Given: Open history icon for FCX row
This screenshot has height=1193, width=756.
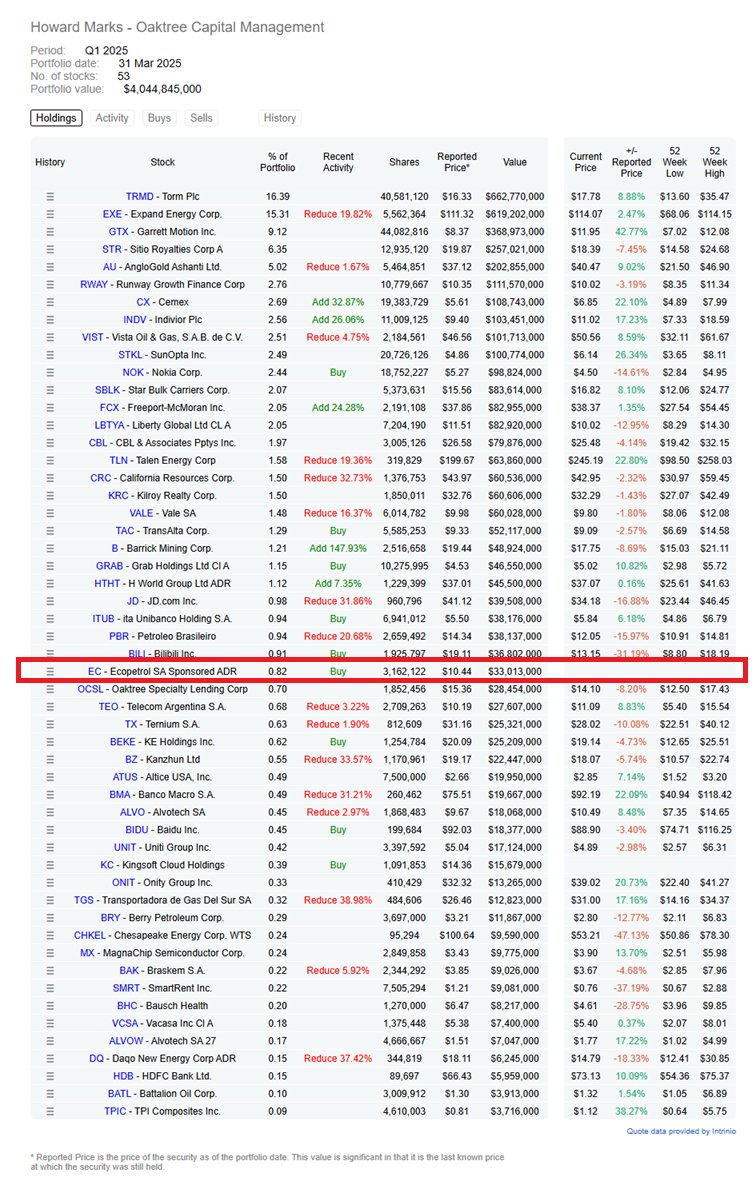Looking at the screenshot, I should (50, 407).
